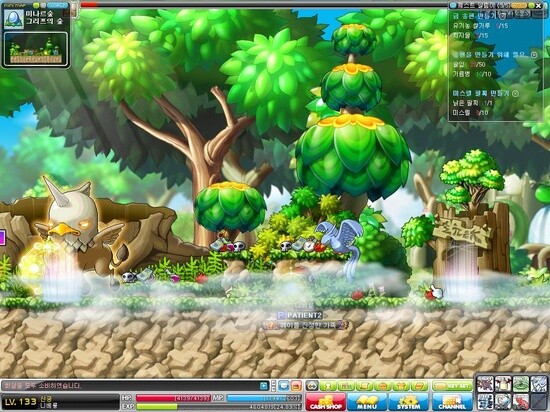Click the first quickslot skill icon
The image size is (550, 412).
pos(485,384)
